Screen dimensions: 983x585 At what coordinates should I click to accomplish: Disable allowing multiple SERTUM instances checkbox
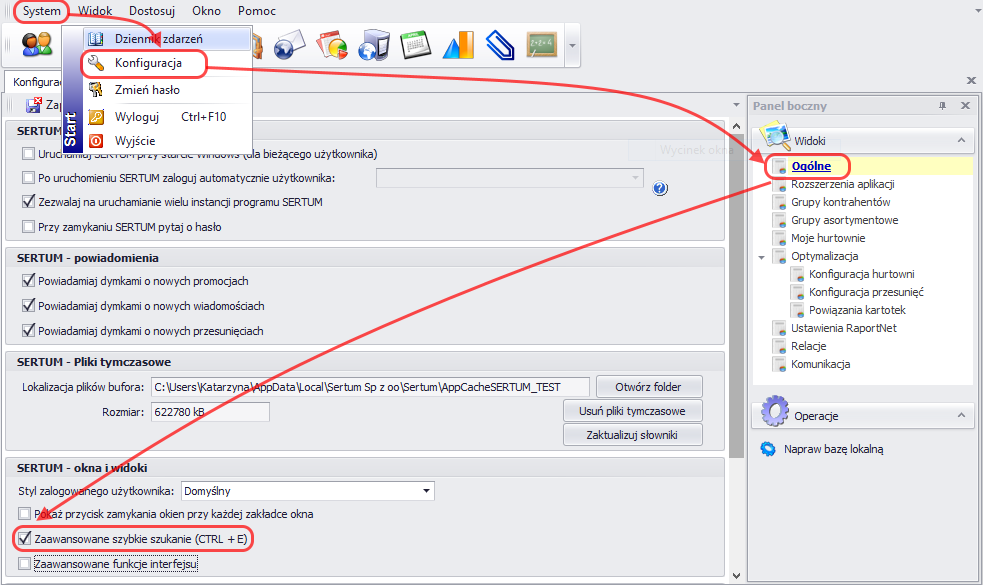pyautogui.click(x=27, y=202)
